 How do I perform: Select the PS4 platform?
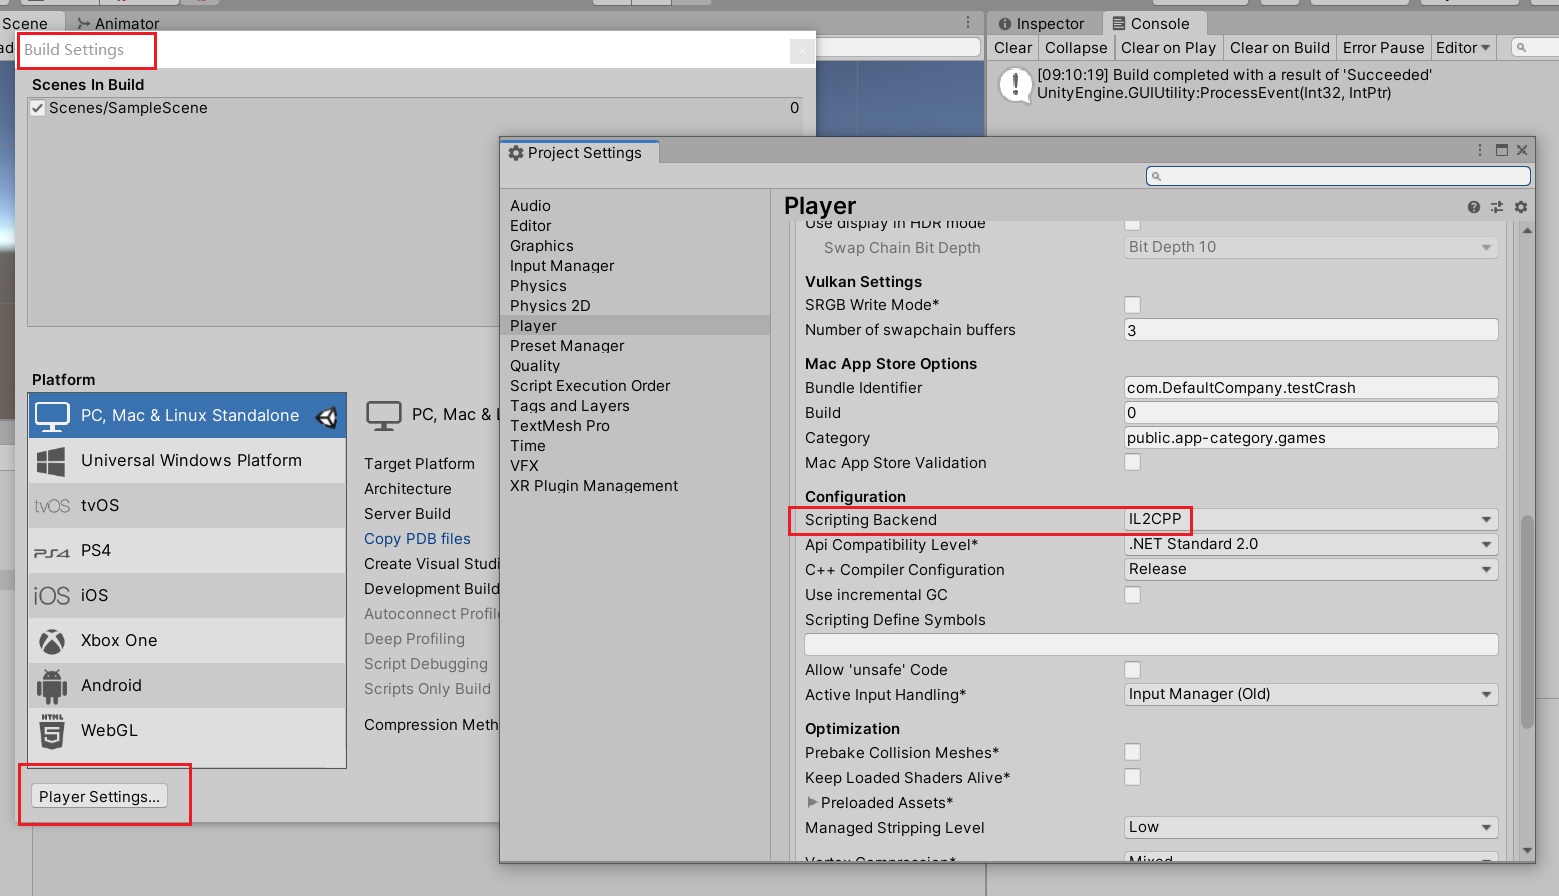pyautogui.click(x=187, y=551)
